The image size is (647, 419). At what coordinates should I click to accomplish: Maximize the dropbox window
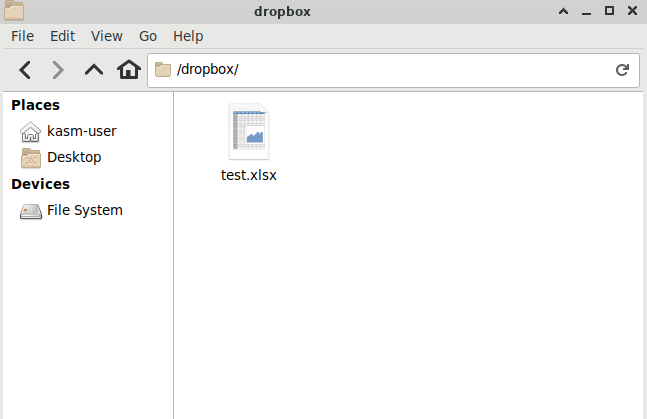pyautogui.click(x=610, y=11)
